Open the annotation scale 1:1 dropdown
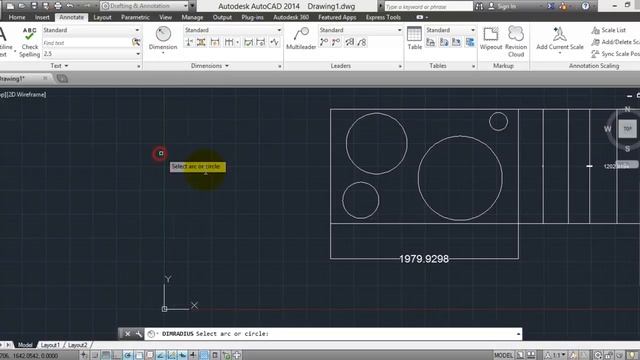This screenshot has height=360, width=640. pyautogui.click(x=556, y=355)
